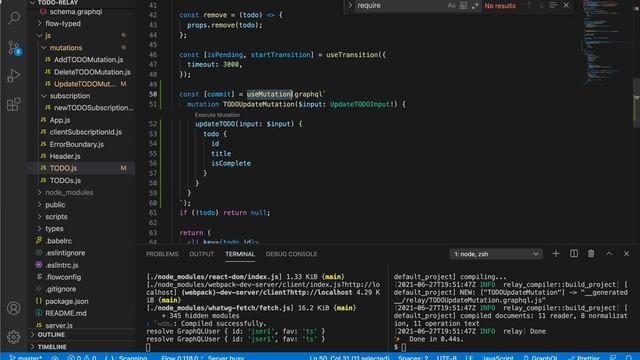Viewport: 640px width, 360px height.
Task: Open ErrorBoundary.js file
Action: click(x=76, y=144)
